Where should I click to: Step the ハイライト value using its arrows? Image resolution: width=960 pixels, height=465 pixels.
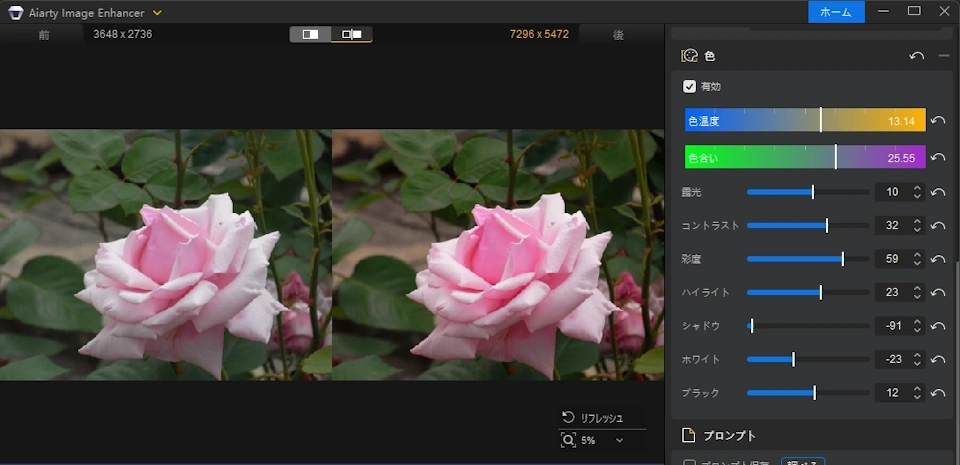(917, 292)
